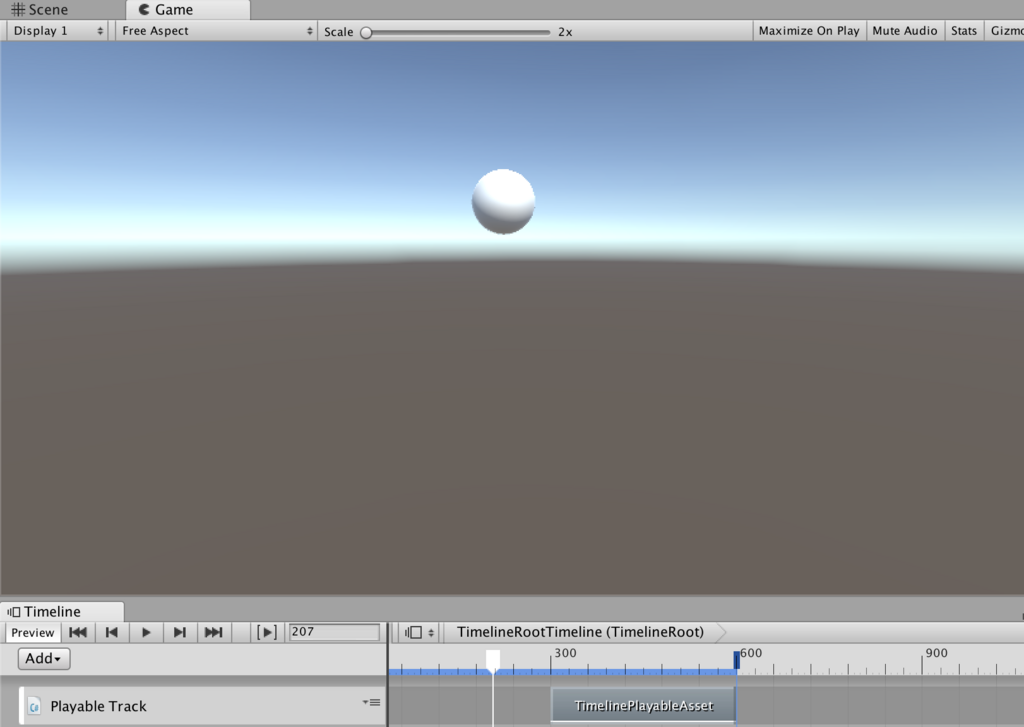Viewport: 1024px width, 727px height.
Task: Click the Playable Track script icon
Action: (34, 707)
